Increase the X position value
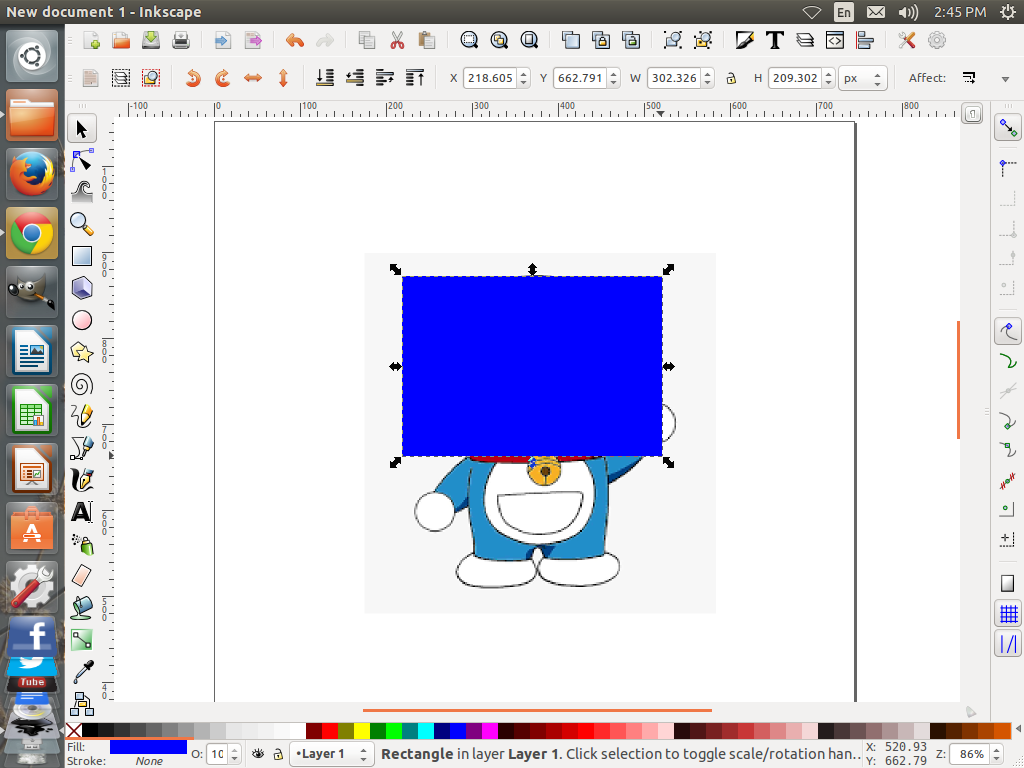The height and width of the screenshot is (768, 1024). [x=524, y=74]
